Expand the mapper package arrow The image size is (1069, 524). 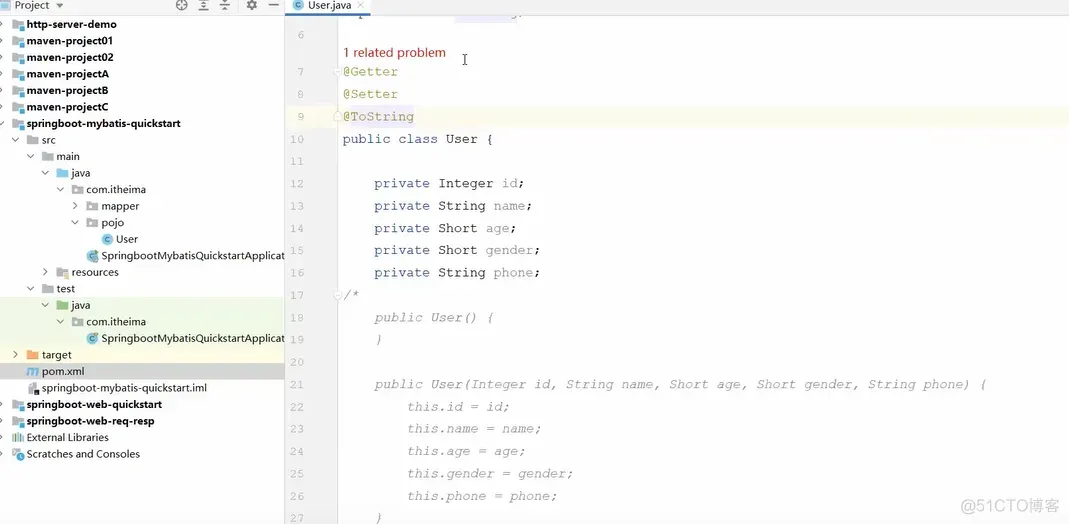tap(76, 206)
